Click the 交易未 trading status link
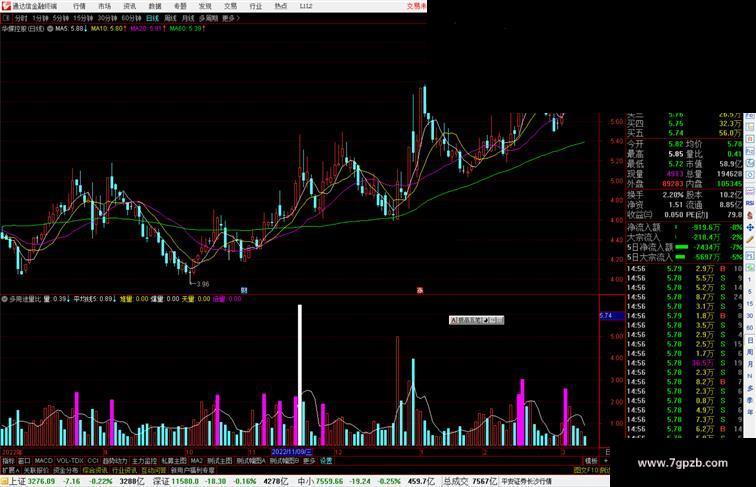Image resolution: width=756 pixels, height=487 pixels. (417, 6)
